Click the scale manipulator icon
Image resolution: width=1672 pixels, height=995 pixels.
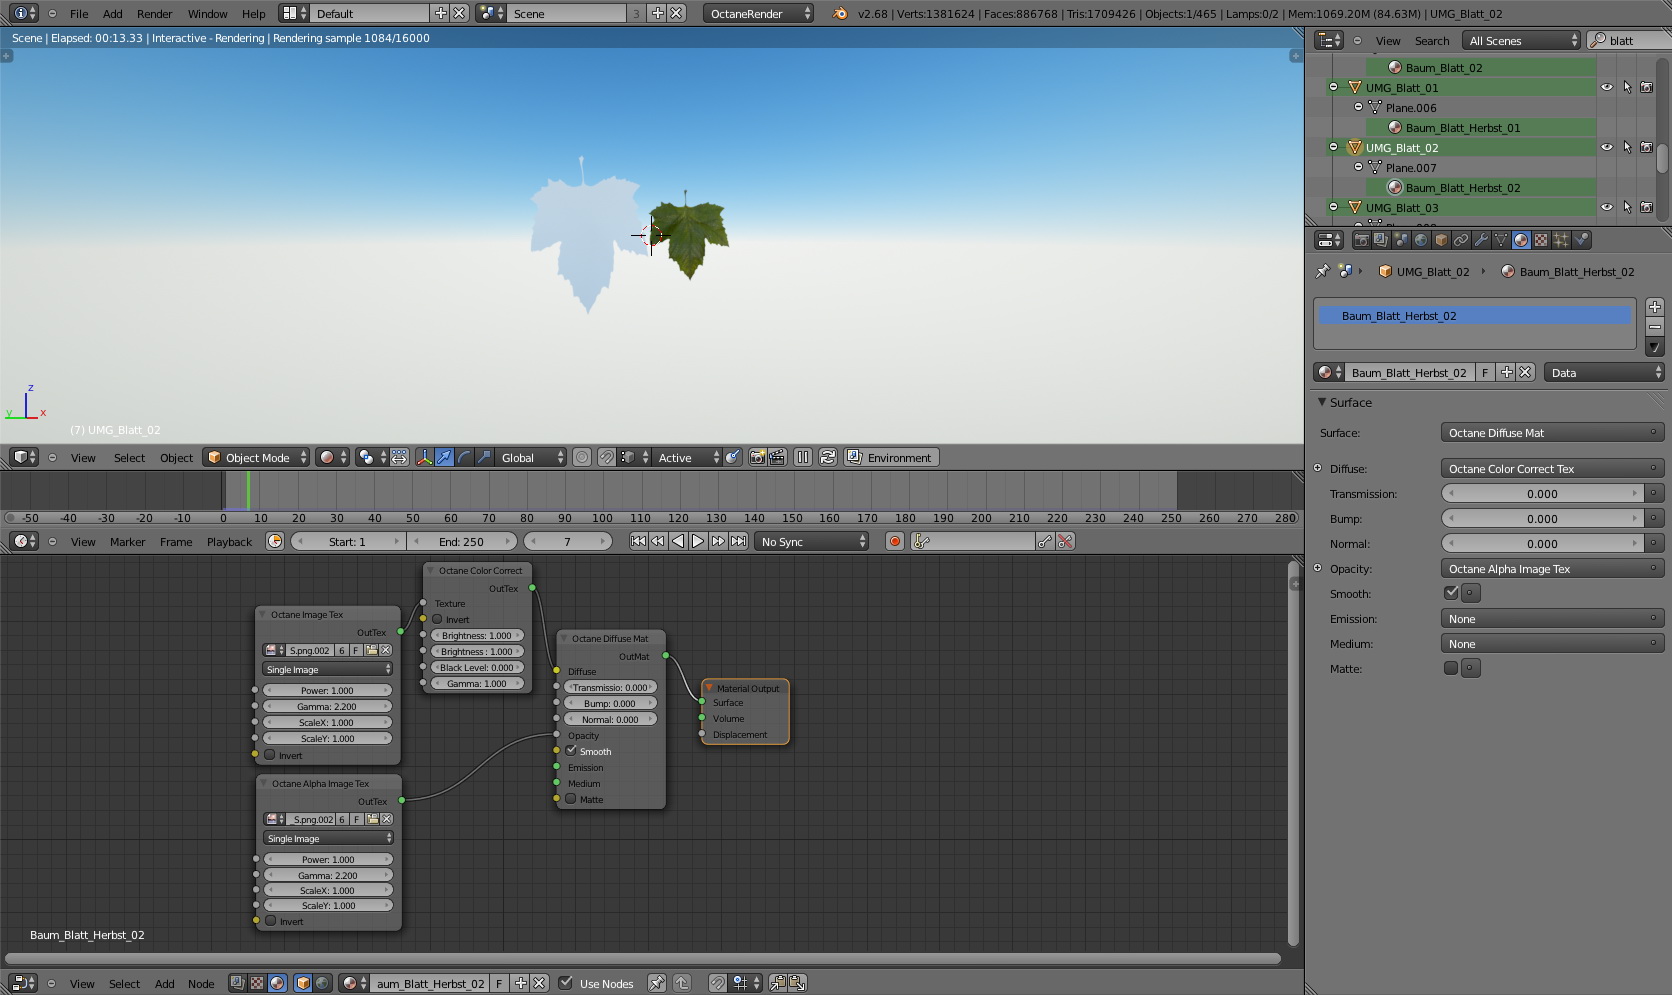484,457
